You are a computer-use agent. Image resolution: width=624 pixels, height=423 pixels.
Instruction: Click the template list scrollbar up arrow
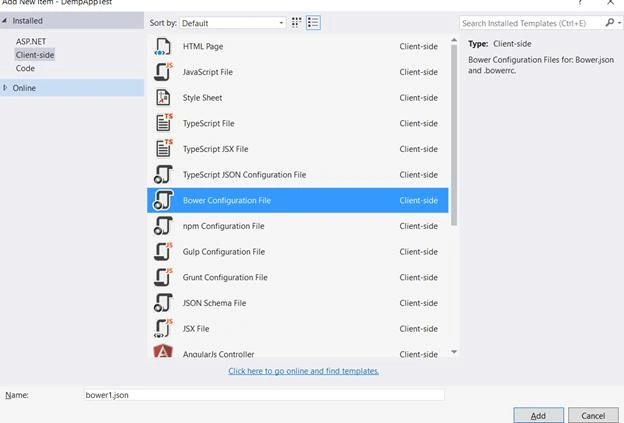point(454,40)
